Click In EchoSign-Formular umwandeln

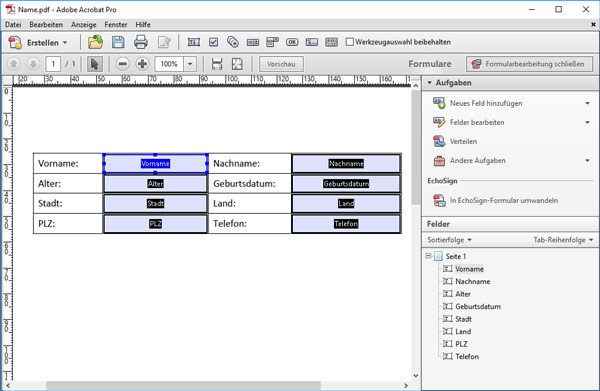[504, 200]
